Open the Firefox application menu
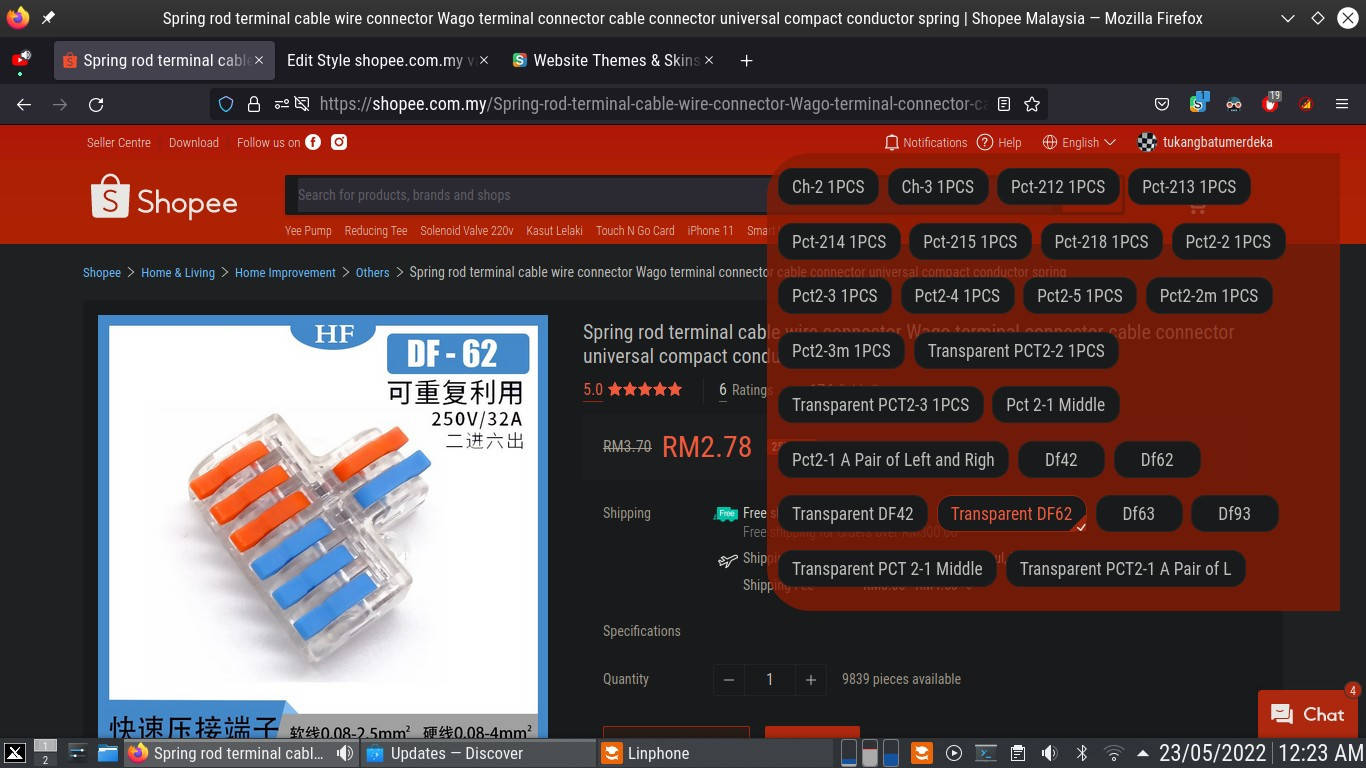Screen dimensions: 1366x768 [1341, 103]
